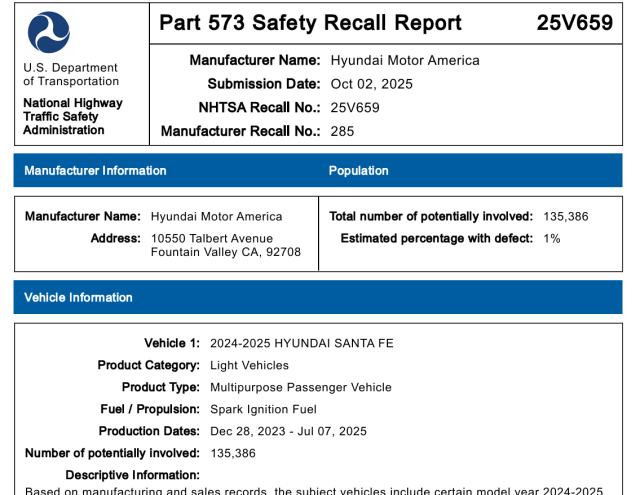Click the NHTSA Recall No. value
The width and height of the screenshot is (640, 495).
[x=355, y=107]
